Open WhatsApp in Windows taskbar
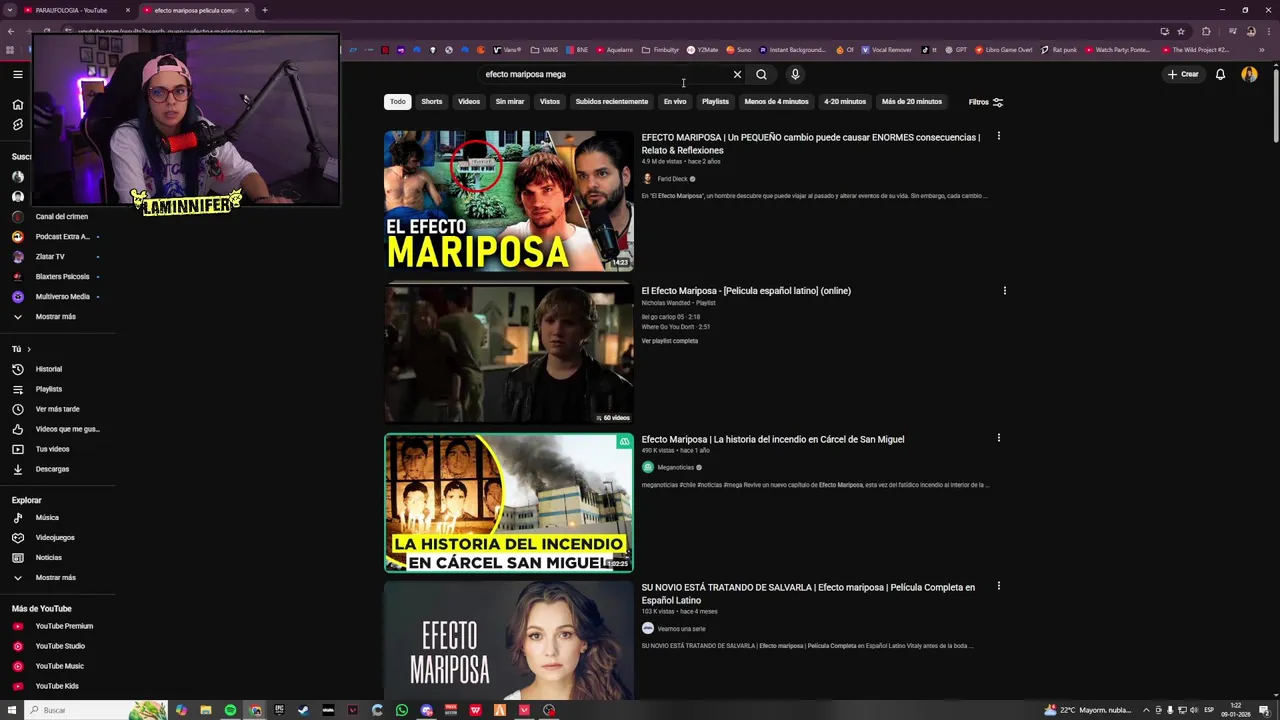 [x=402, y=710]
